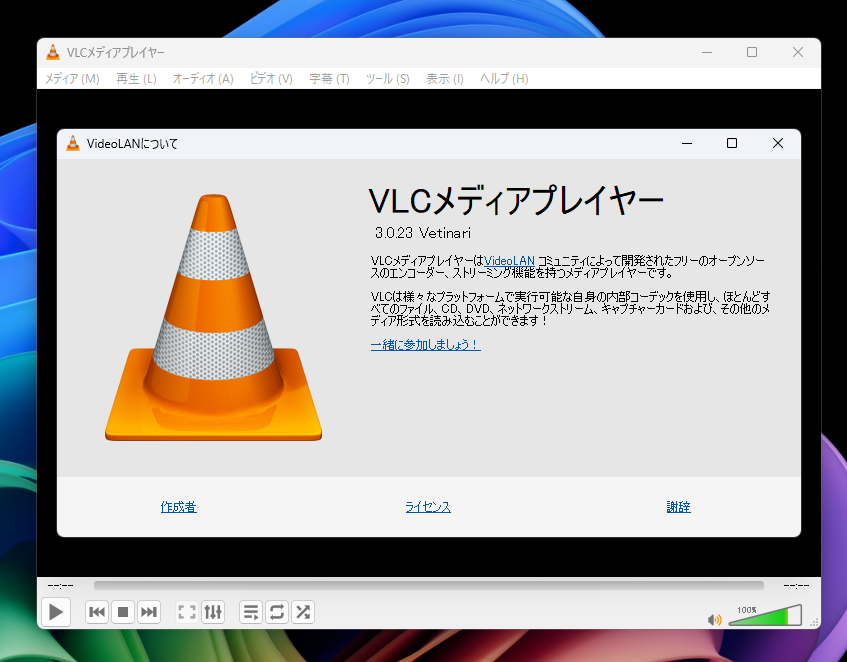This screenshot has height=662, width=847.
Task: Skip to the previous media item
Action: (96, 611)
